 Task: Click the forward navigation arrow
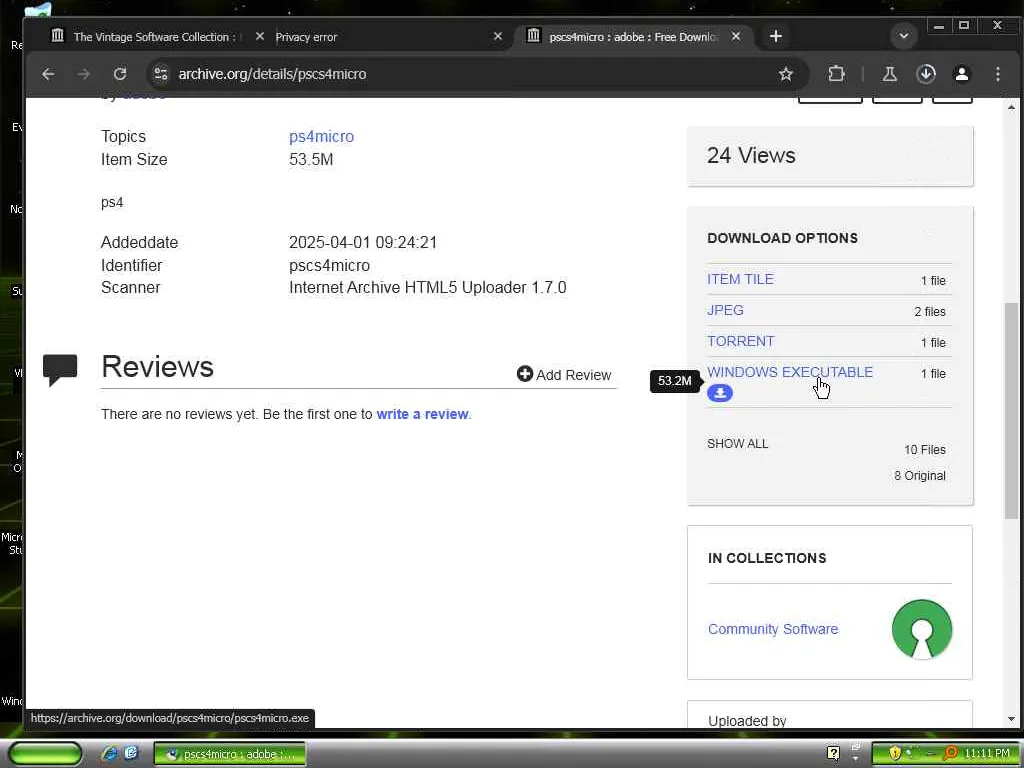[84, 74]
